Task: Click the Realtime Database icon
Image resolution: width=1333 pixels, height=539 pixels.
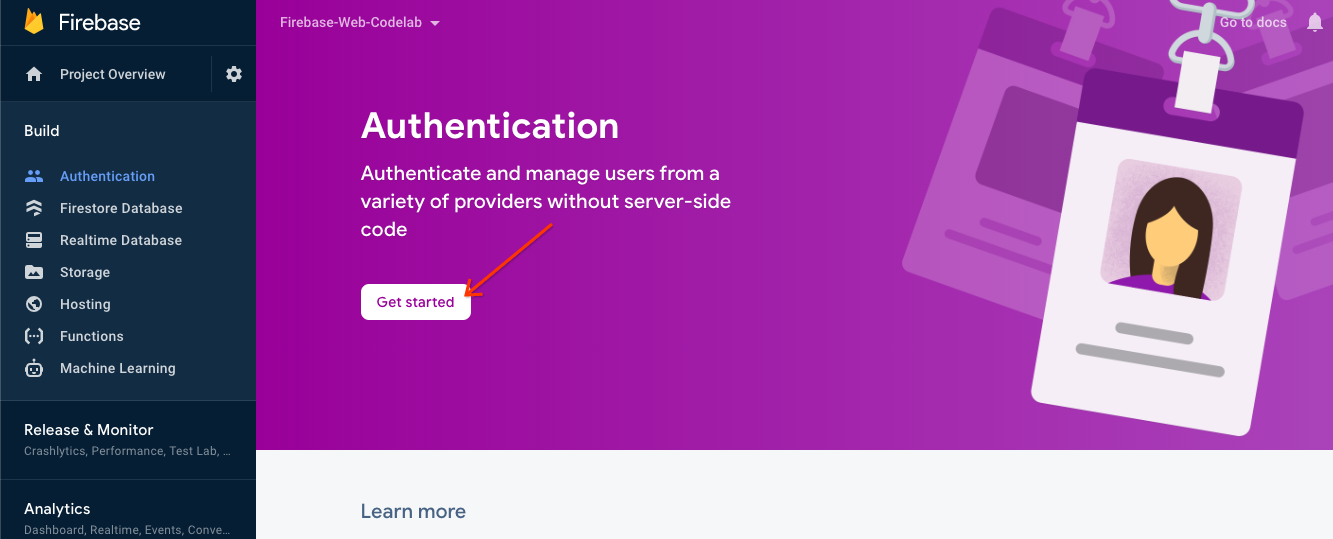Action: coord(34,240)
